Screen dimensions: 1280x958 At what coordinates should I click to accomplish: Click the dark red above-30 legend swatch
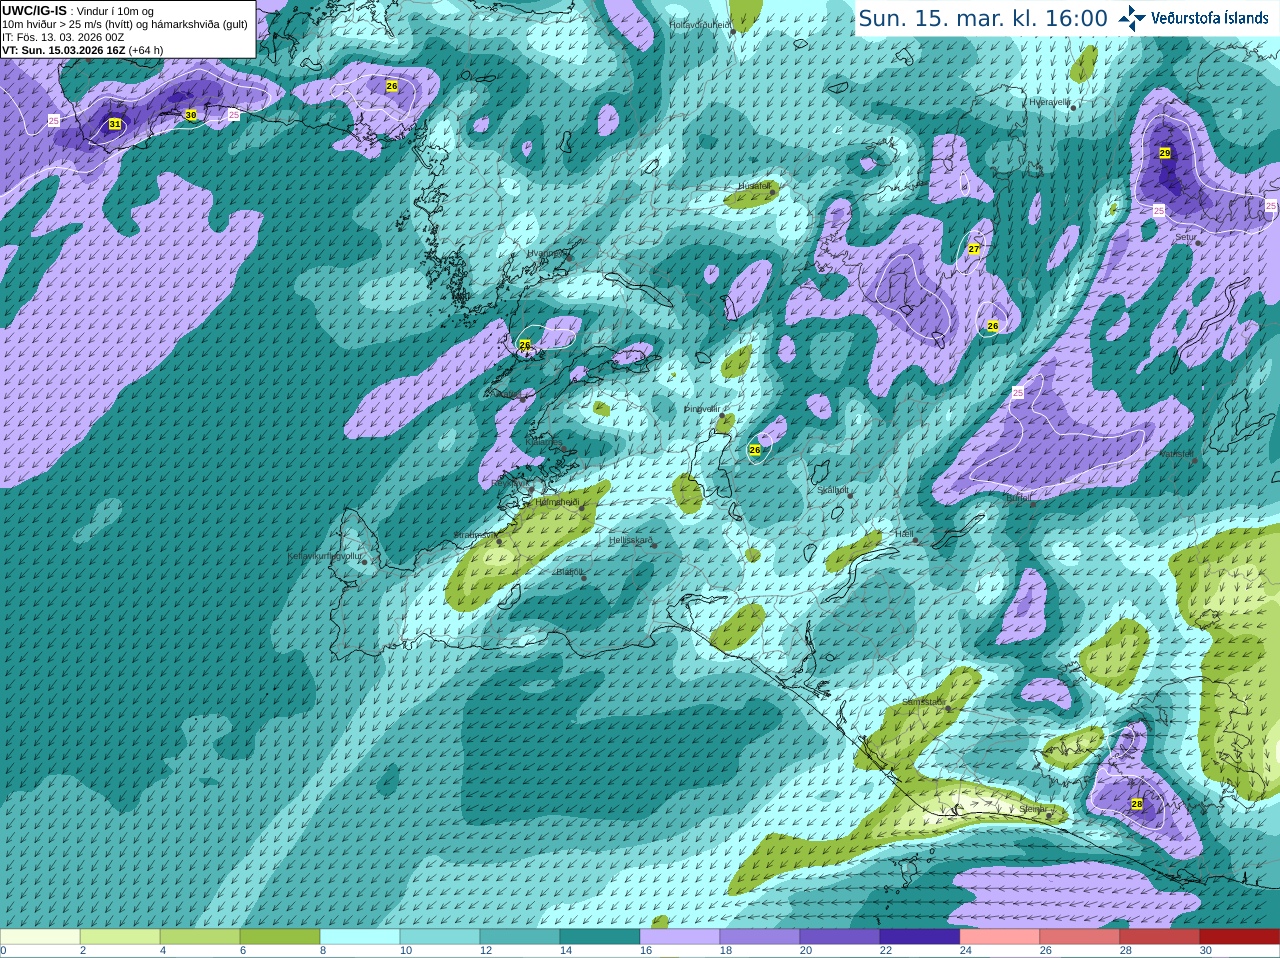click(x=1240, y=937)
